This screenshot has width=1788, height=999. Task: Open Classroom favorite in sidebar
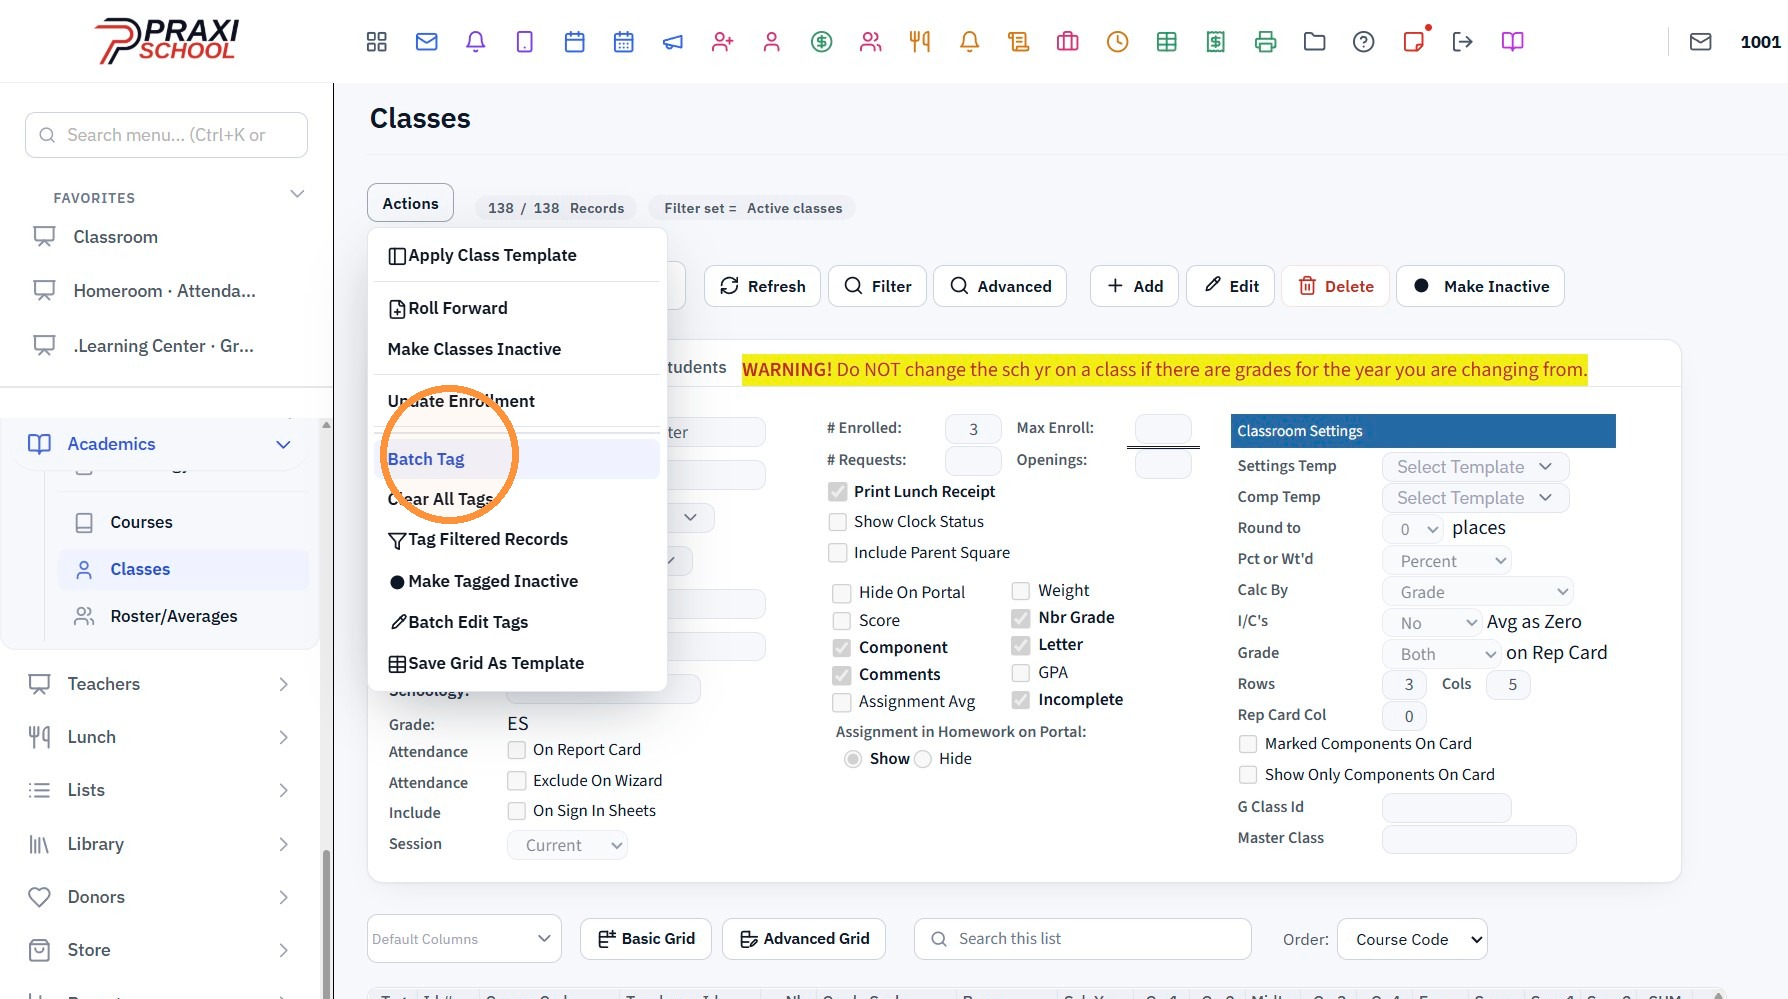point(115,238)
